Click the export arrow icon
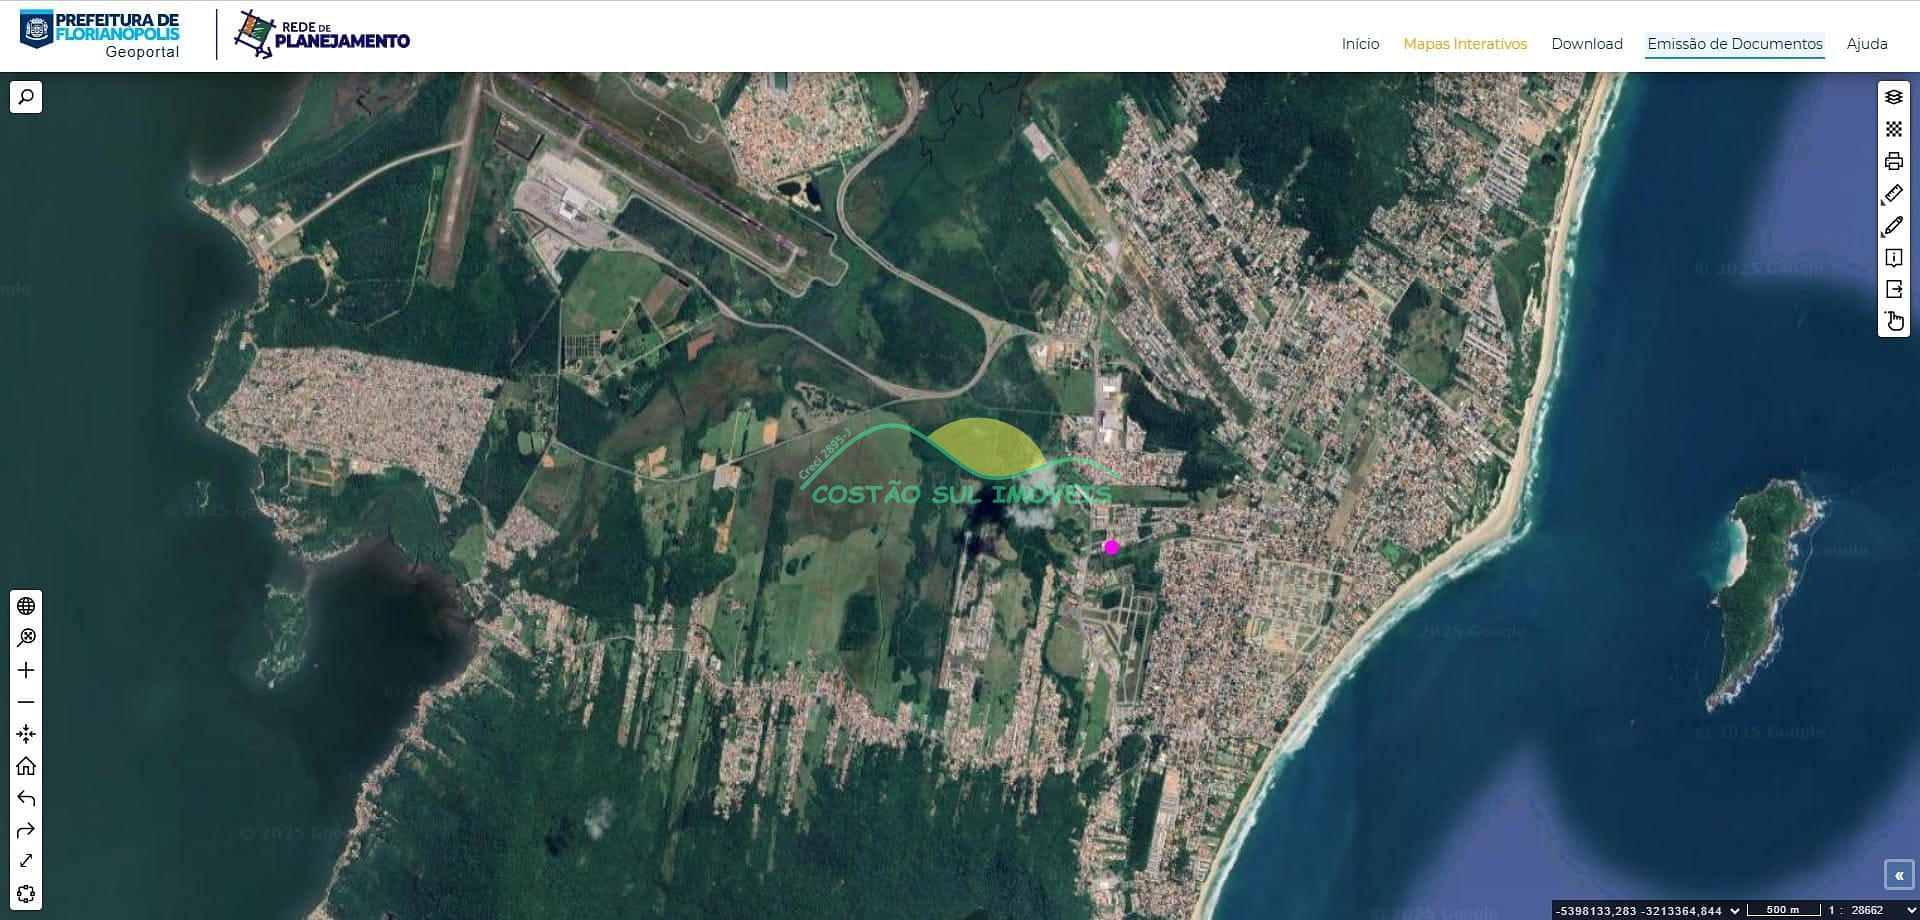1920x920 pixels. coord(1894,289)
